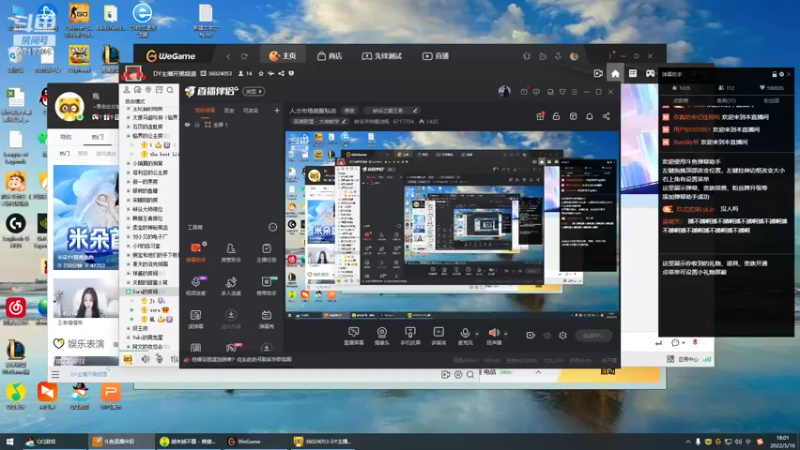
Task: Open the gift box icon above preview
Action: click(540, 116)
